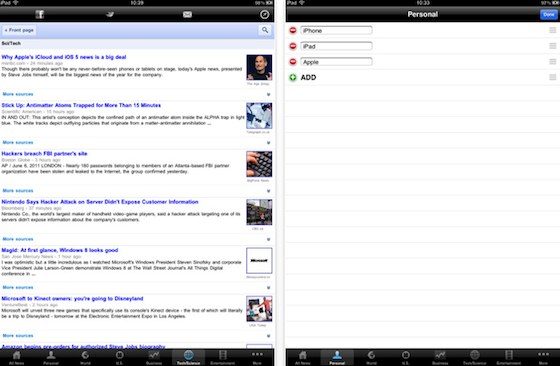
Task: Expand sources arrow under Windows 8 article
Action: coord(269,287)
